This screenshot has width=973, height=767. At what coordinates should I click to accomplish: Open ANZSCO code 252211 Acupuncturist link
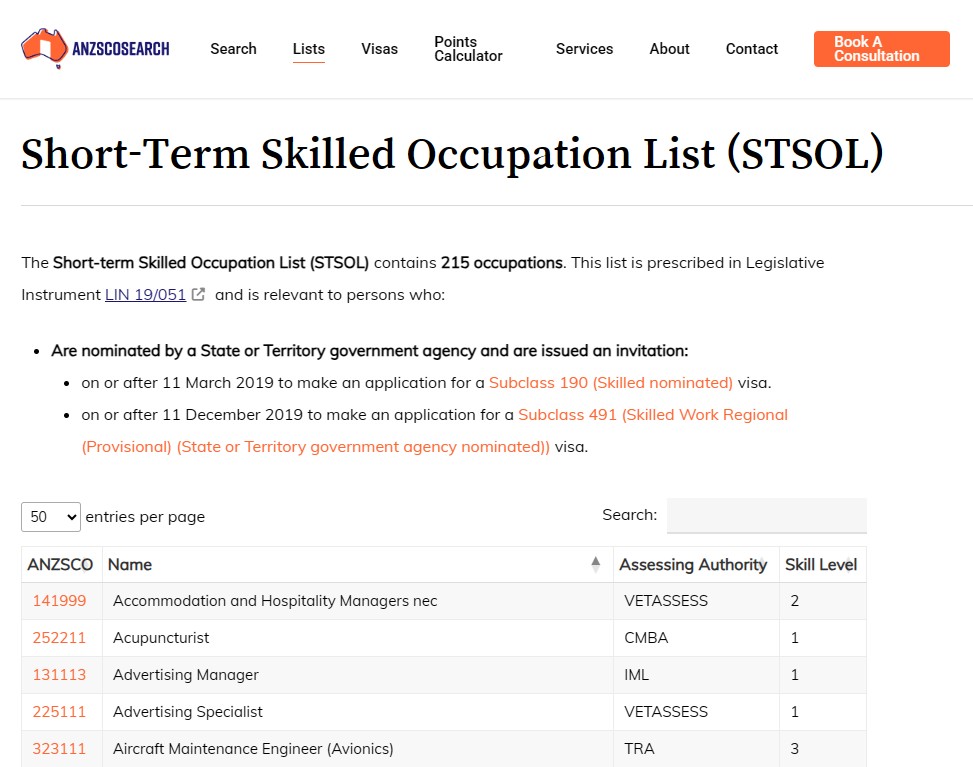pos(59,638)
